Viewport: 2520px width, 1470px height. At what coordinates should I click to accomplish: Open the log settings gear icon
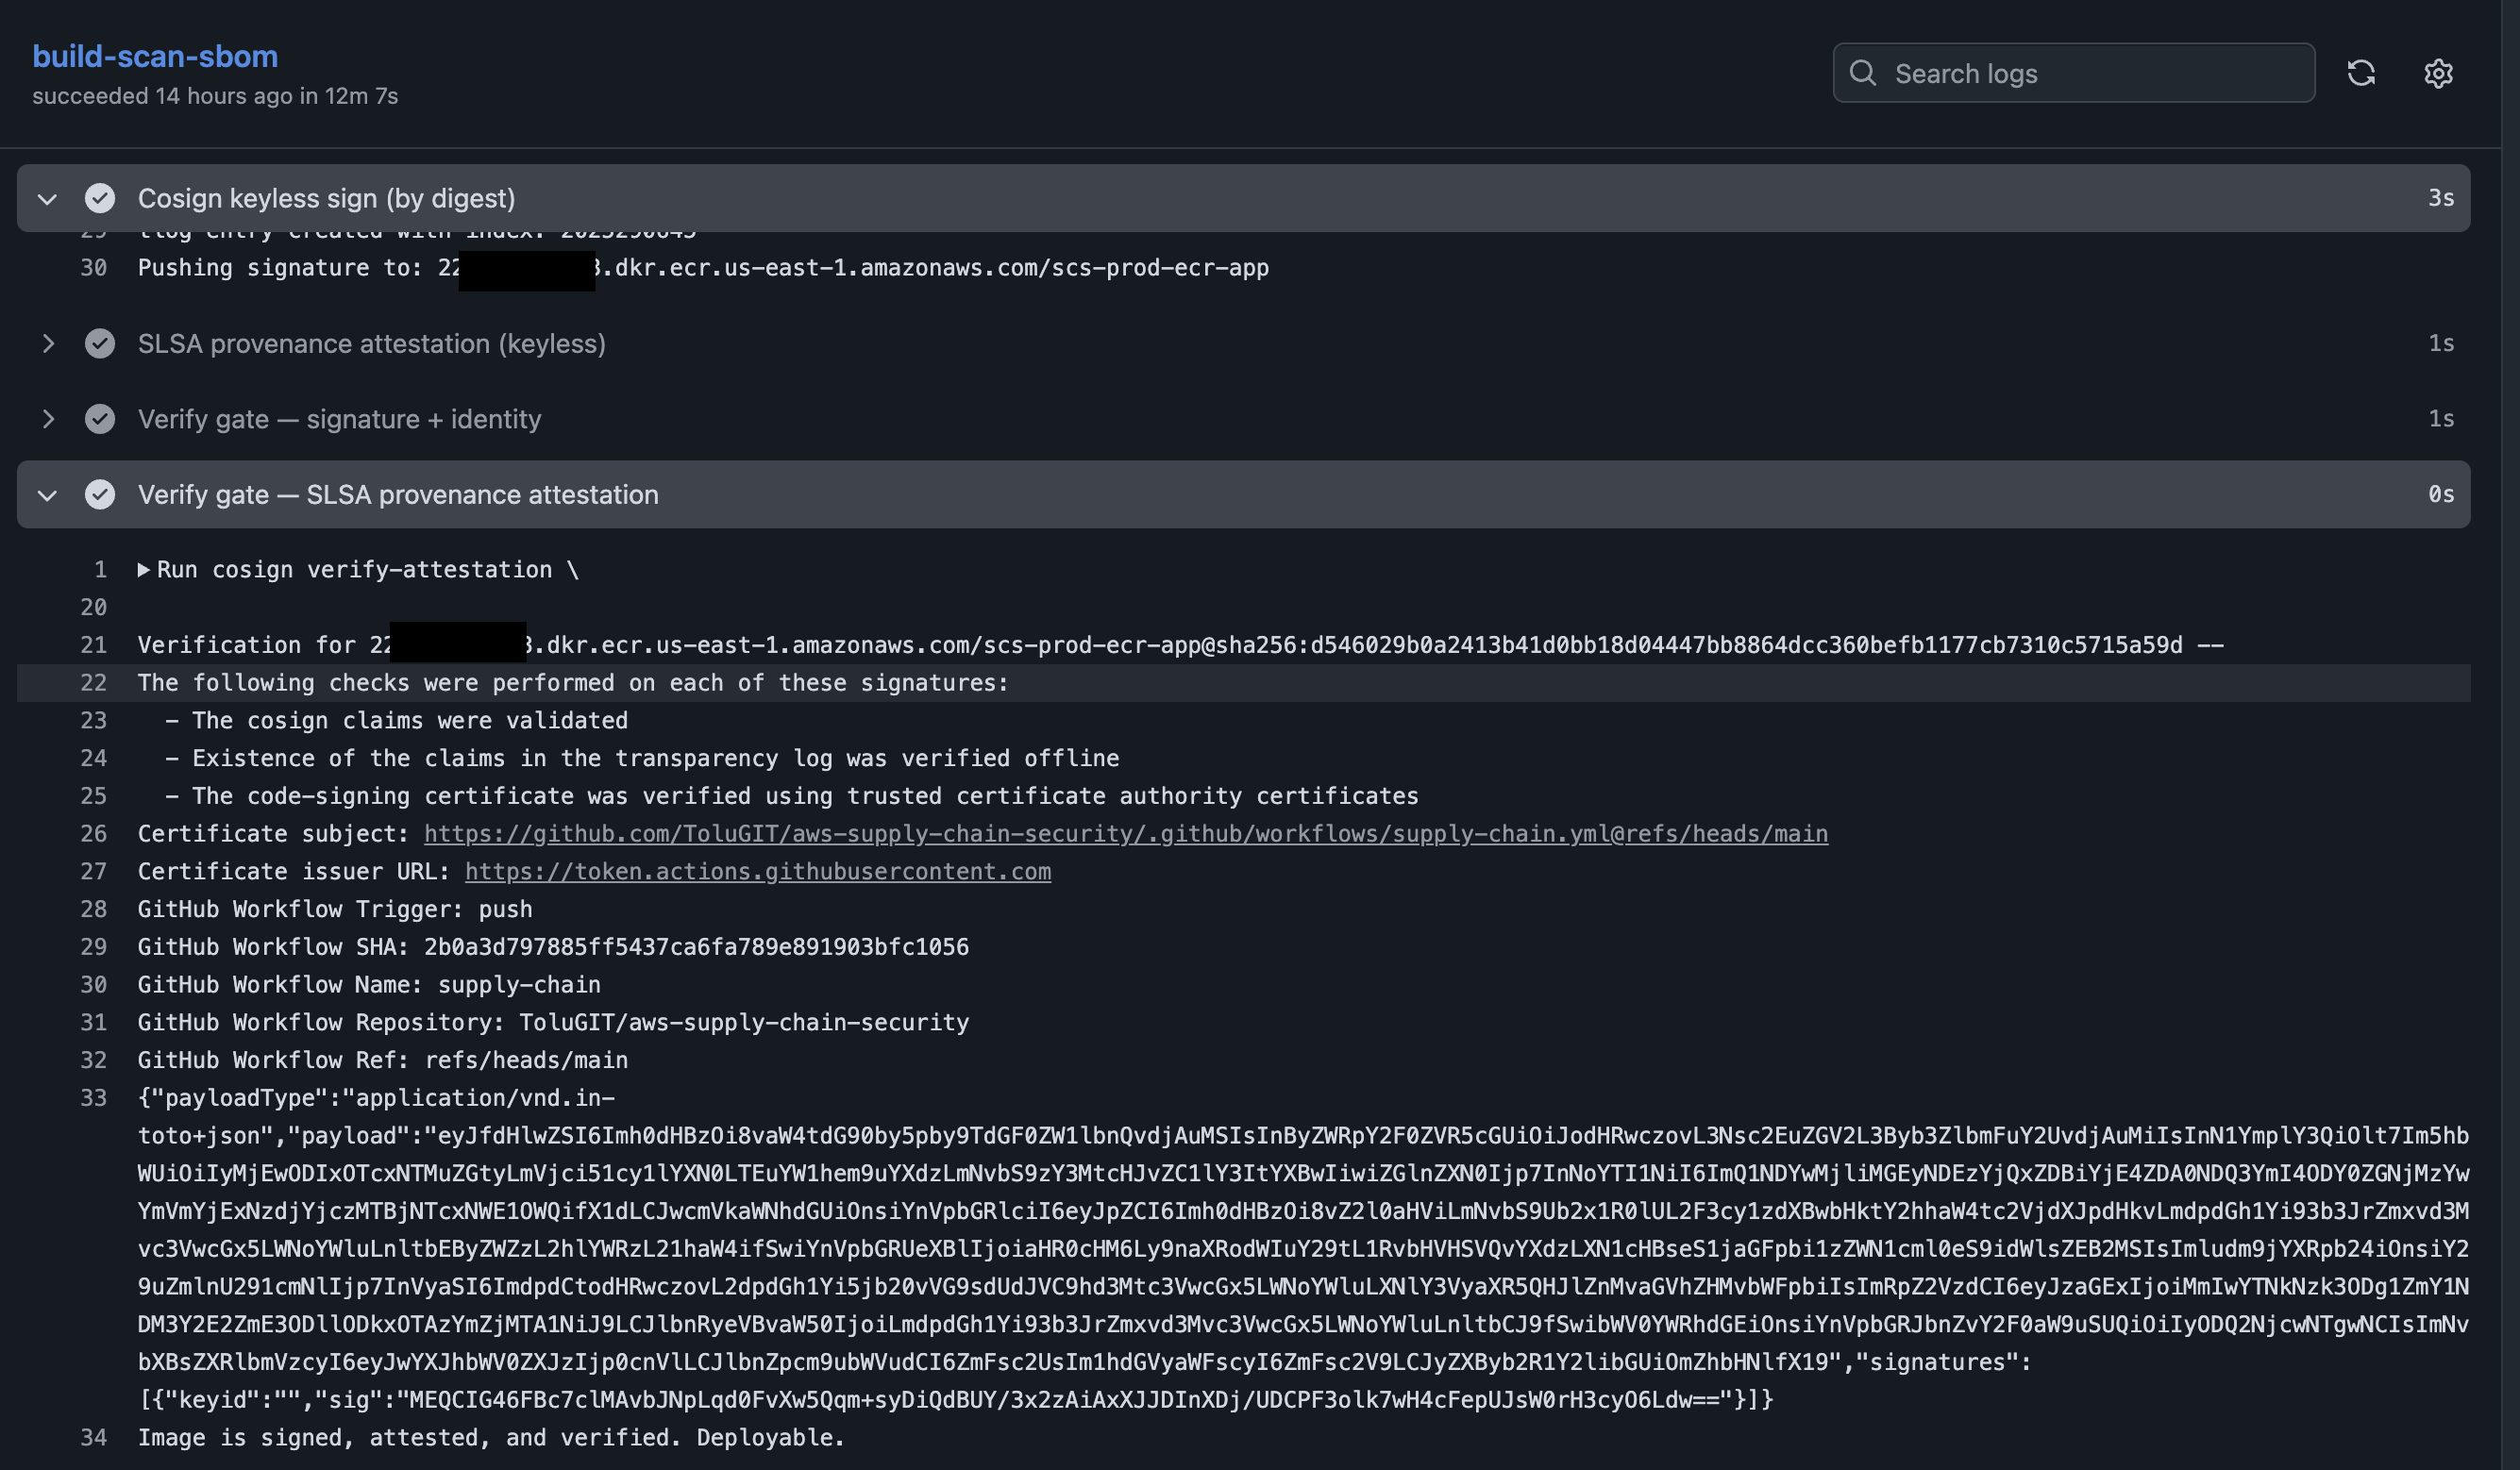click(x=2438, y=73)
